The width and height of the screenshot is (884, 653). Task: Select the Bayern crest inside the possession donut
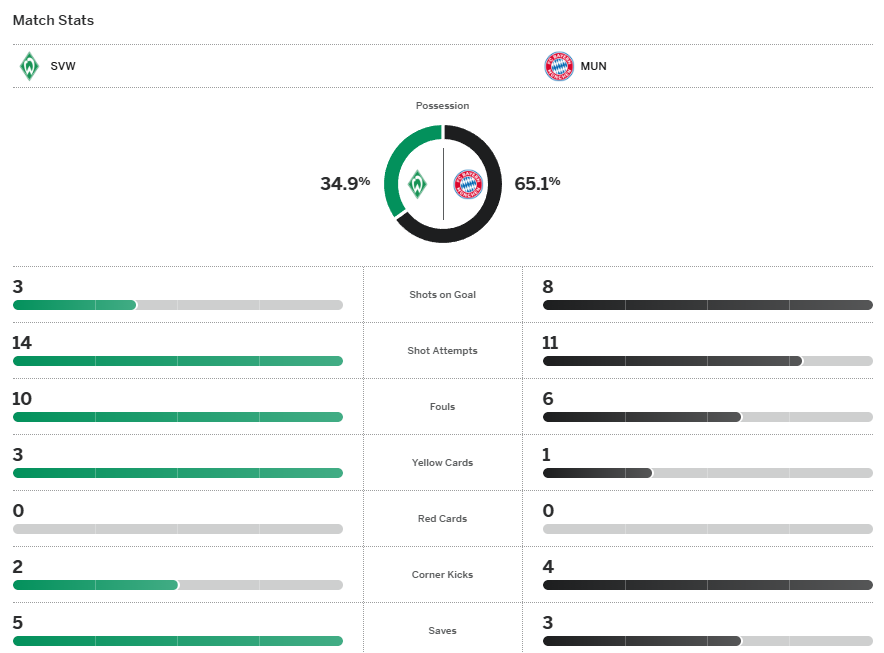coord(468,184)
